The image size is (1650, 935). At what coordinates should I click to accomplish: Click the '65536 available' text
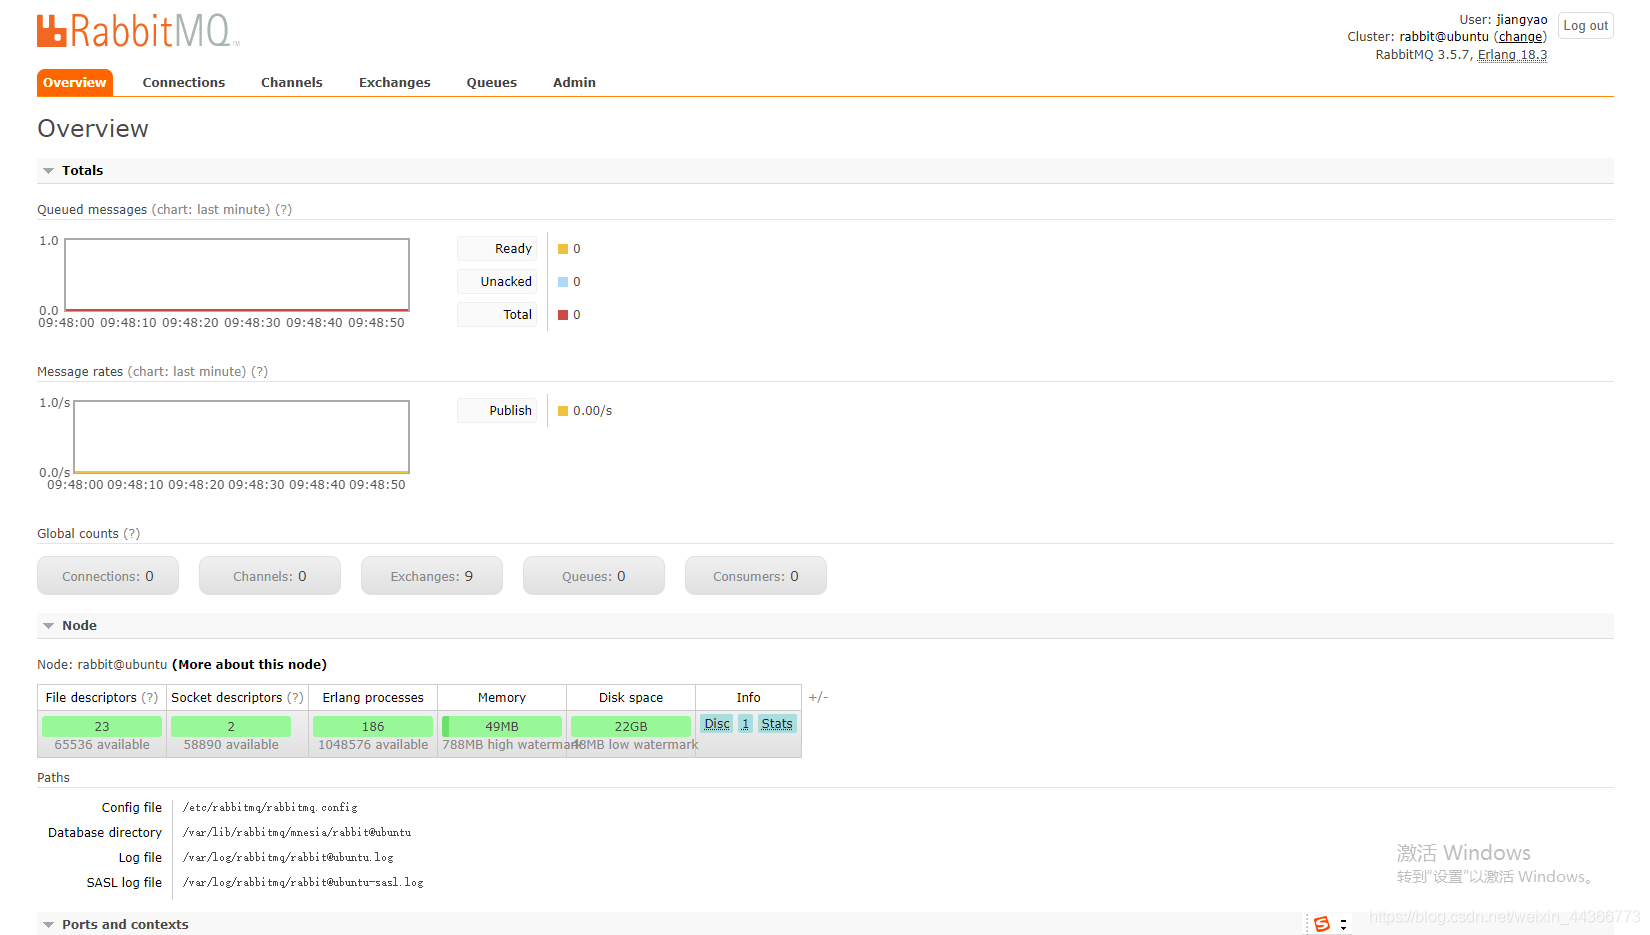[102, 745]
